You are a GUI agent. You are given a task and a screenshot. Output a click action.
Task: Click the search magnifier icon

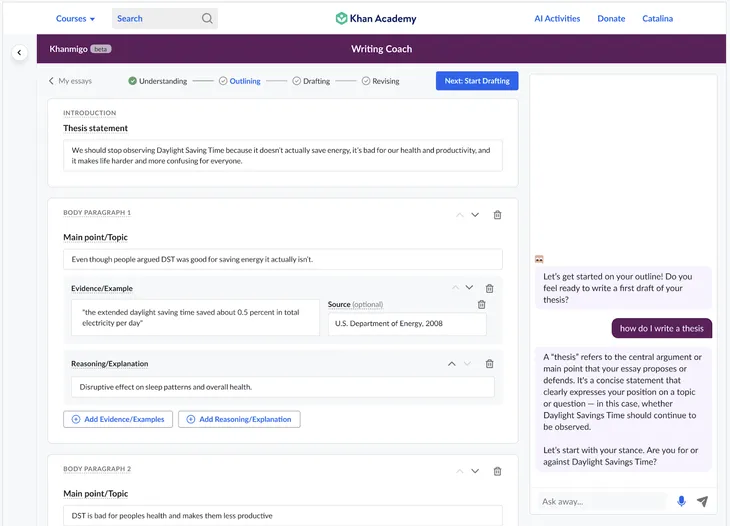207,19
